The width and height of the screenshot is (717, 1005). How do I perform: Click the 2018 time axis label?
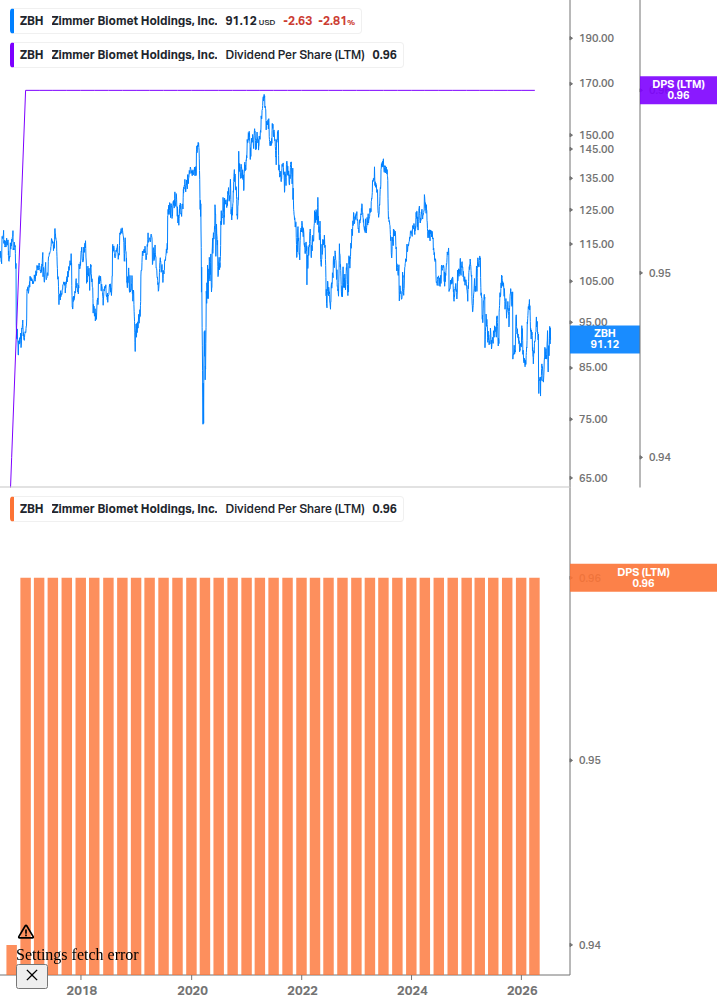click(x=82, y=991)
